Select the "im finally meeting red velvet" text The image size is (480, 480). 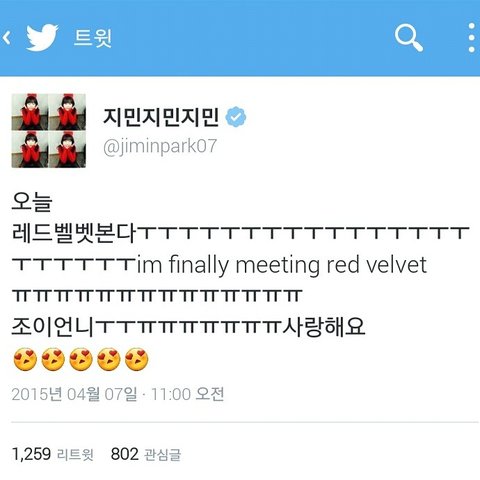pos(282,265)
